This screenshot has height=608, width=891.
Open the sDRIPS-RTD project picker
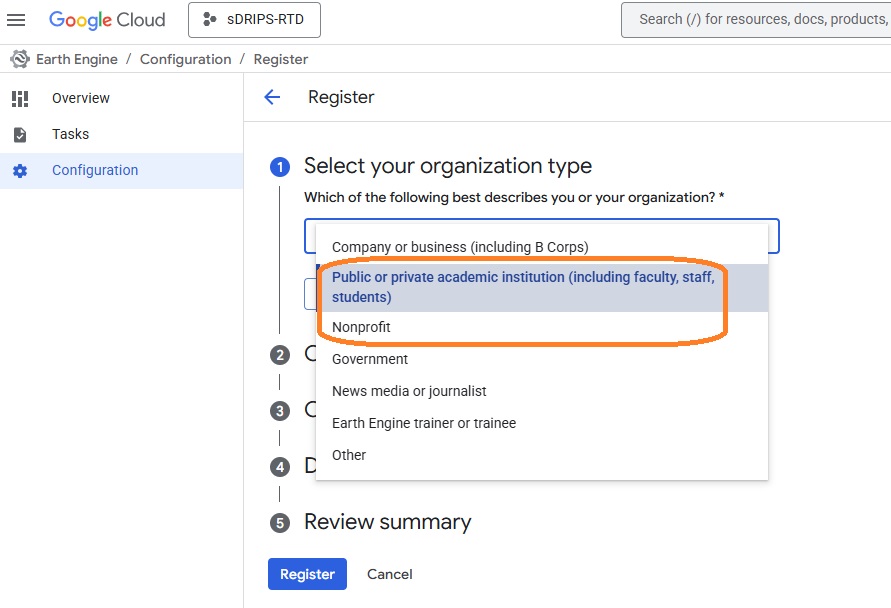click(x=254, y=20)
